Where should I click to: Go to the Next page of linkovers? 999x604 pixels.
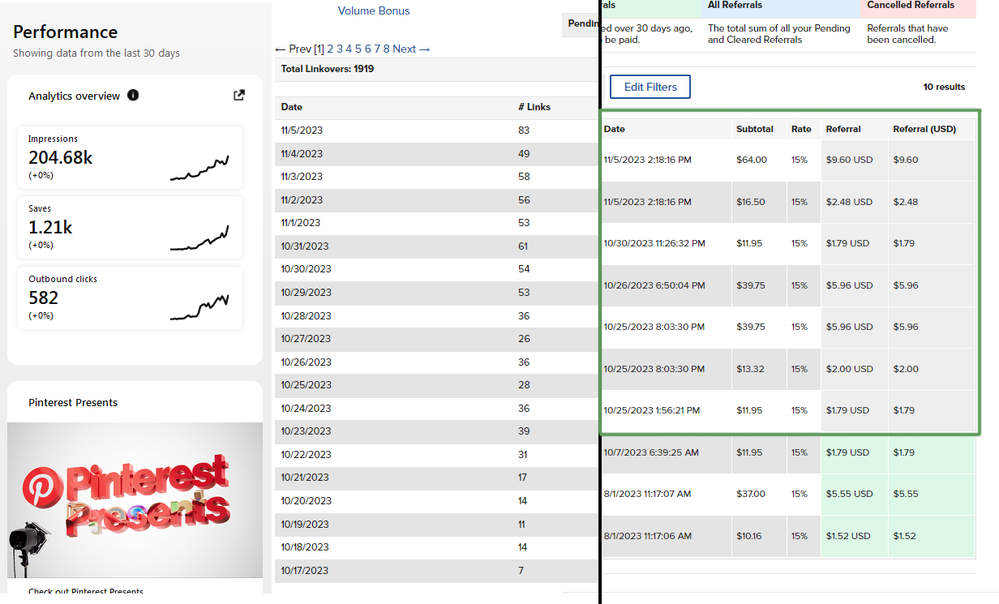(411, 49)
